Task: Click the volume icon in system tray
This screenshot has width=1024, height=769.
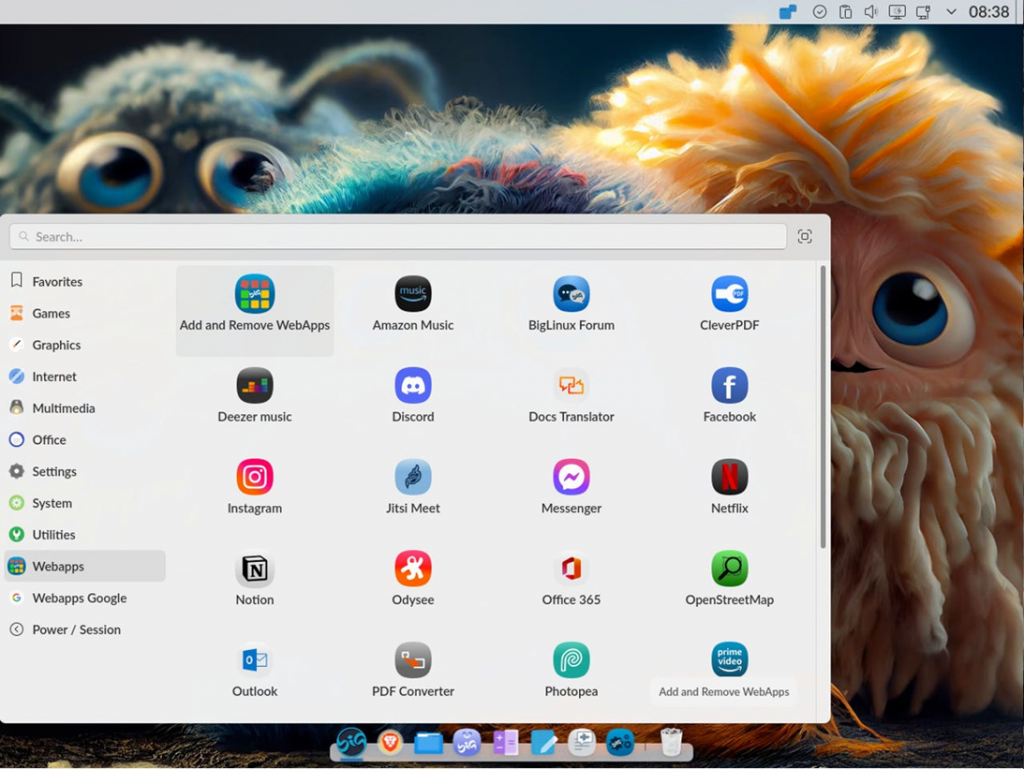Action: pyautogui.click(x=871, y=12)
